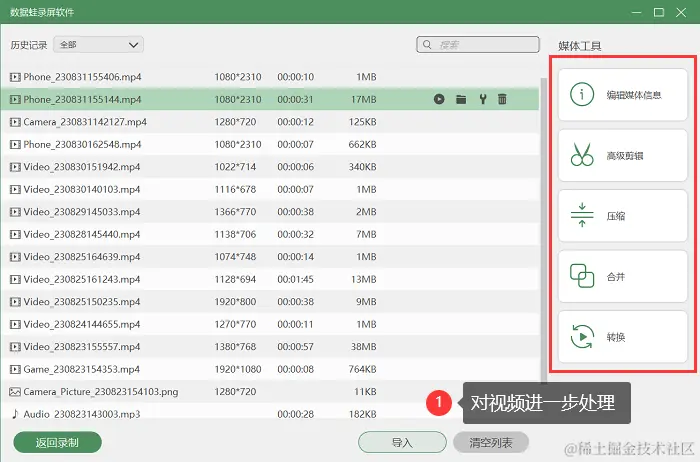Select Audio_230823143003.mp3 file name
This screenshot has height=462, width=700.
82,414
